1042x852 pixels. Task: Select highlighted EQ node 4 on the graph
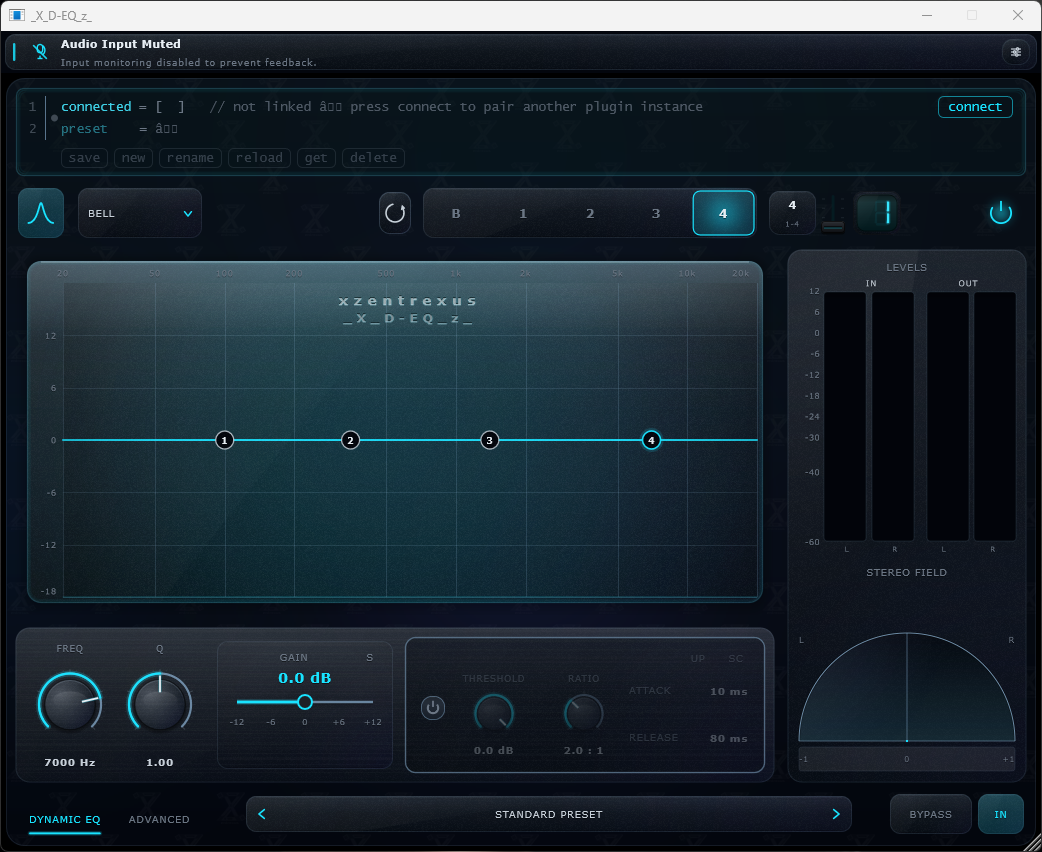pyautogui.click(x=651, y=440)
